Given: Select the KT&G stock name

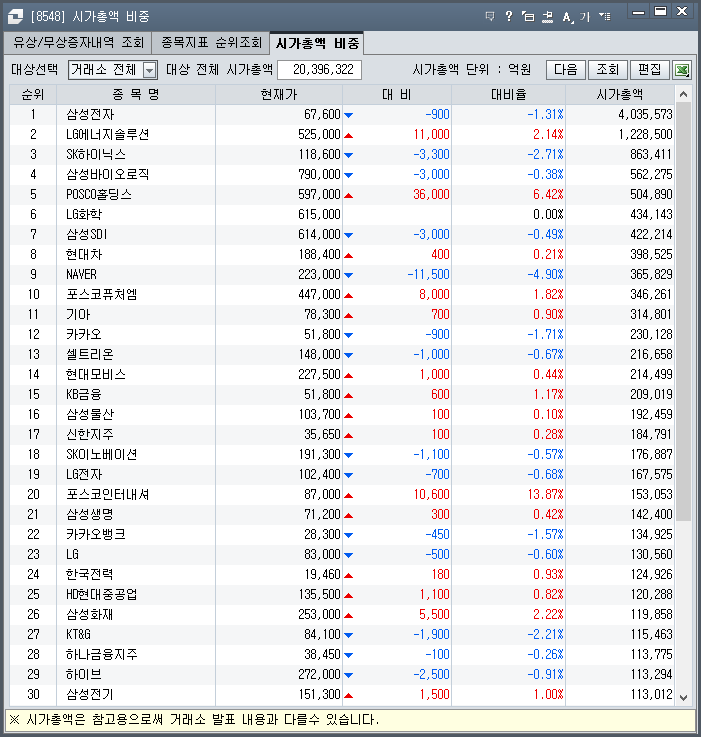Looking at the screenshot, I should click(78, 635).
